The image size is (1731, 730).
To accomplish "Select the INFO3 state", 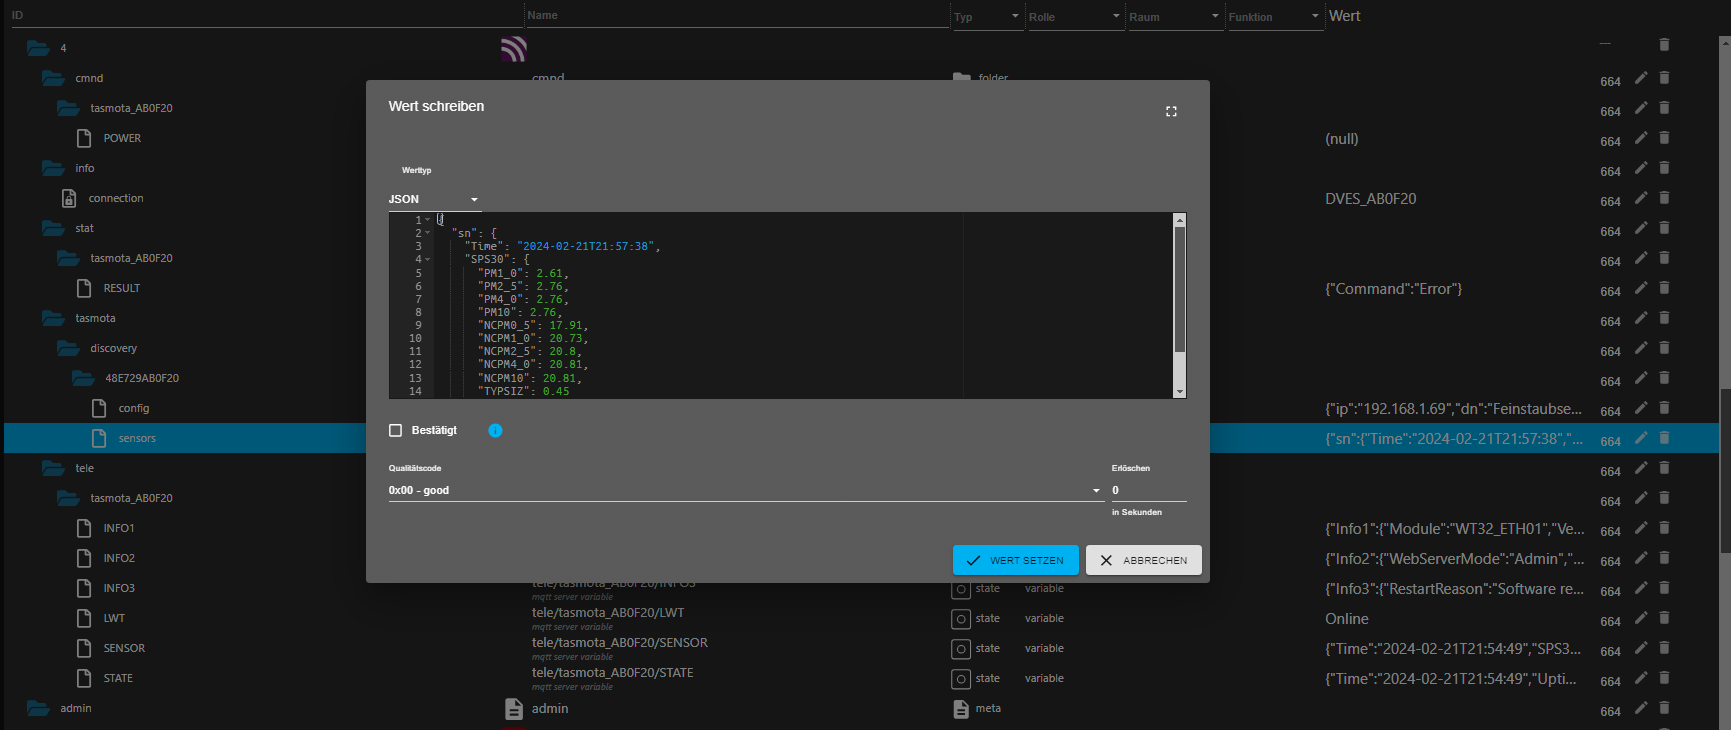I will [119, 588].
